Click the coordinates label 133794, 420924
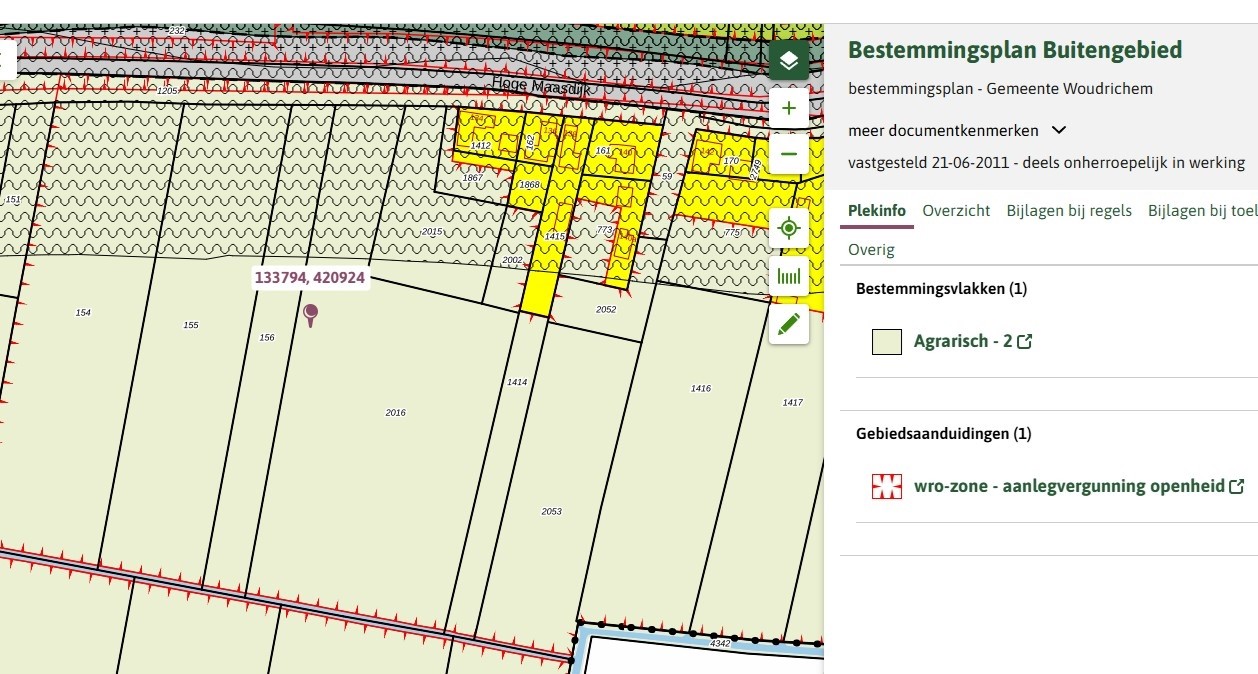1258x674 pixels. (310, 278)
